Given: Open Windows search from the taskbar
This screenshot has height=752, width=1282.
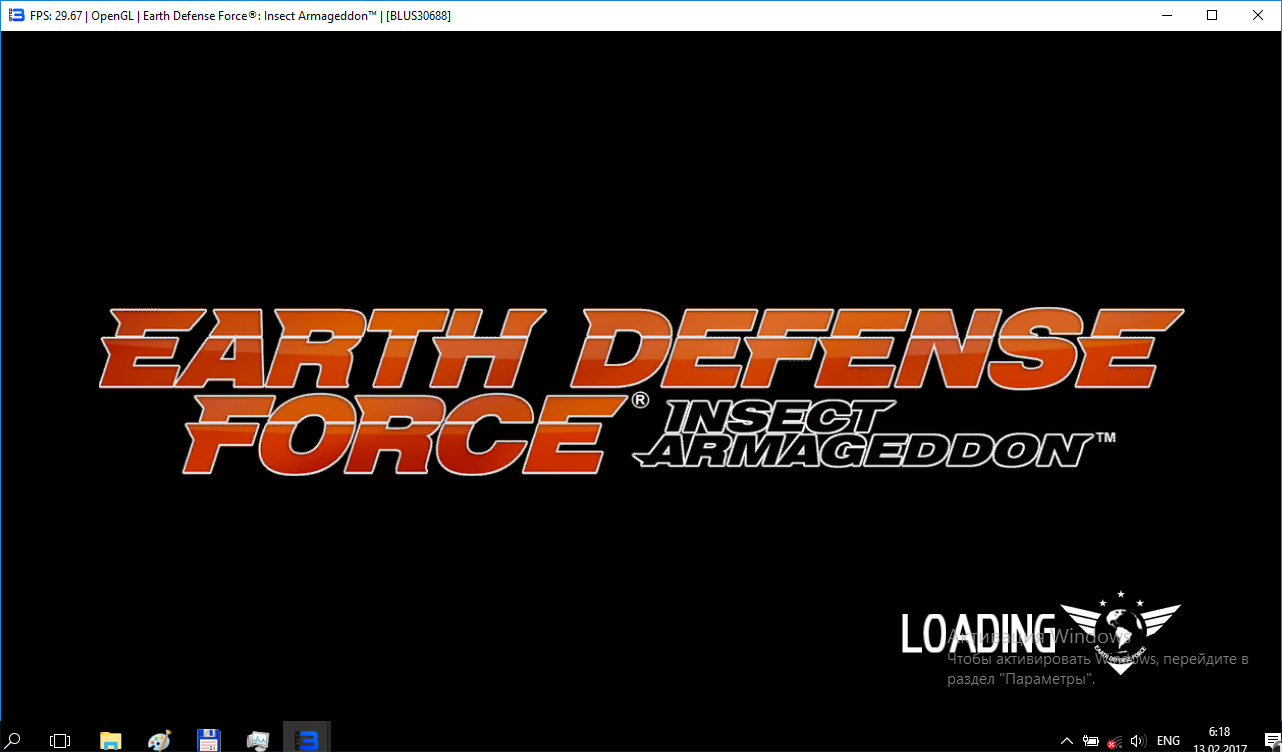Looking at the screenshot, I should 15,740.
